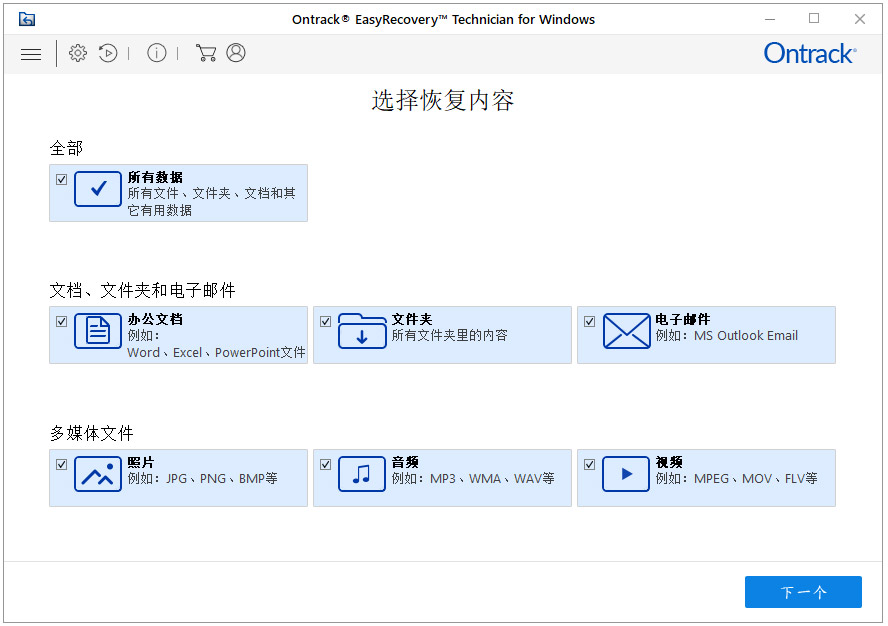Click the Ontrack logo

coord(810,53)
